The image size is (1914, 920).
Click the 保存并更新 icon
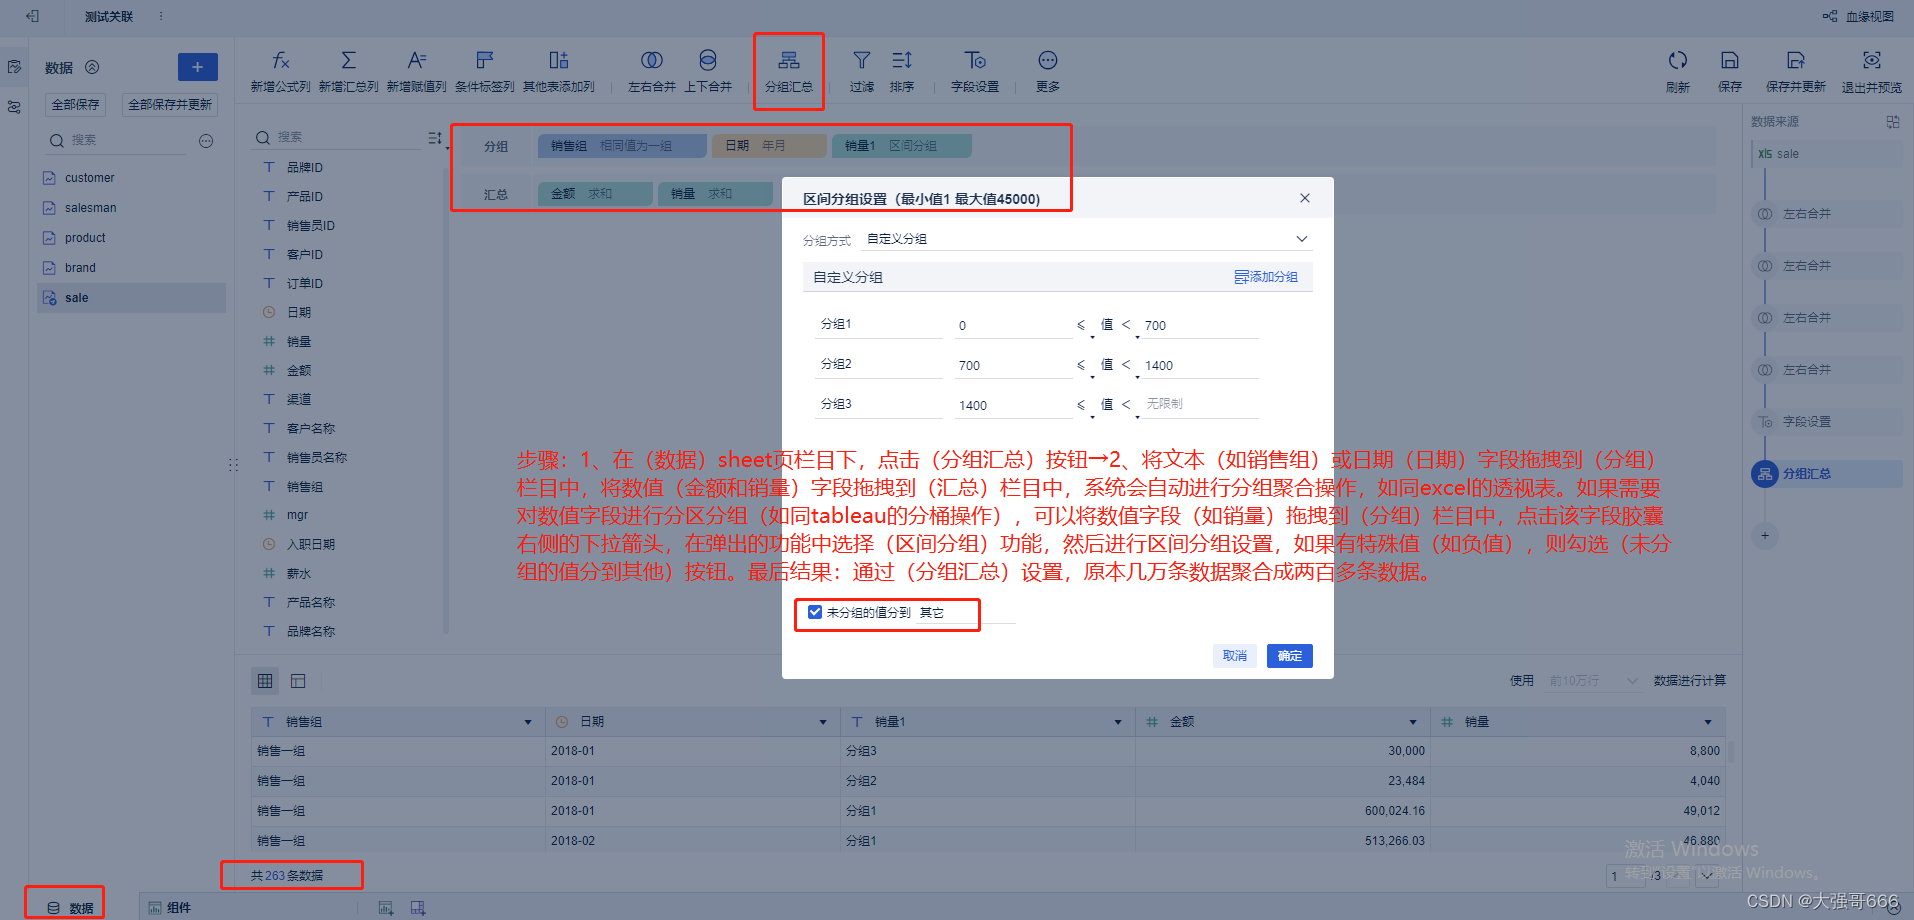[x=1796, y=61]
